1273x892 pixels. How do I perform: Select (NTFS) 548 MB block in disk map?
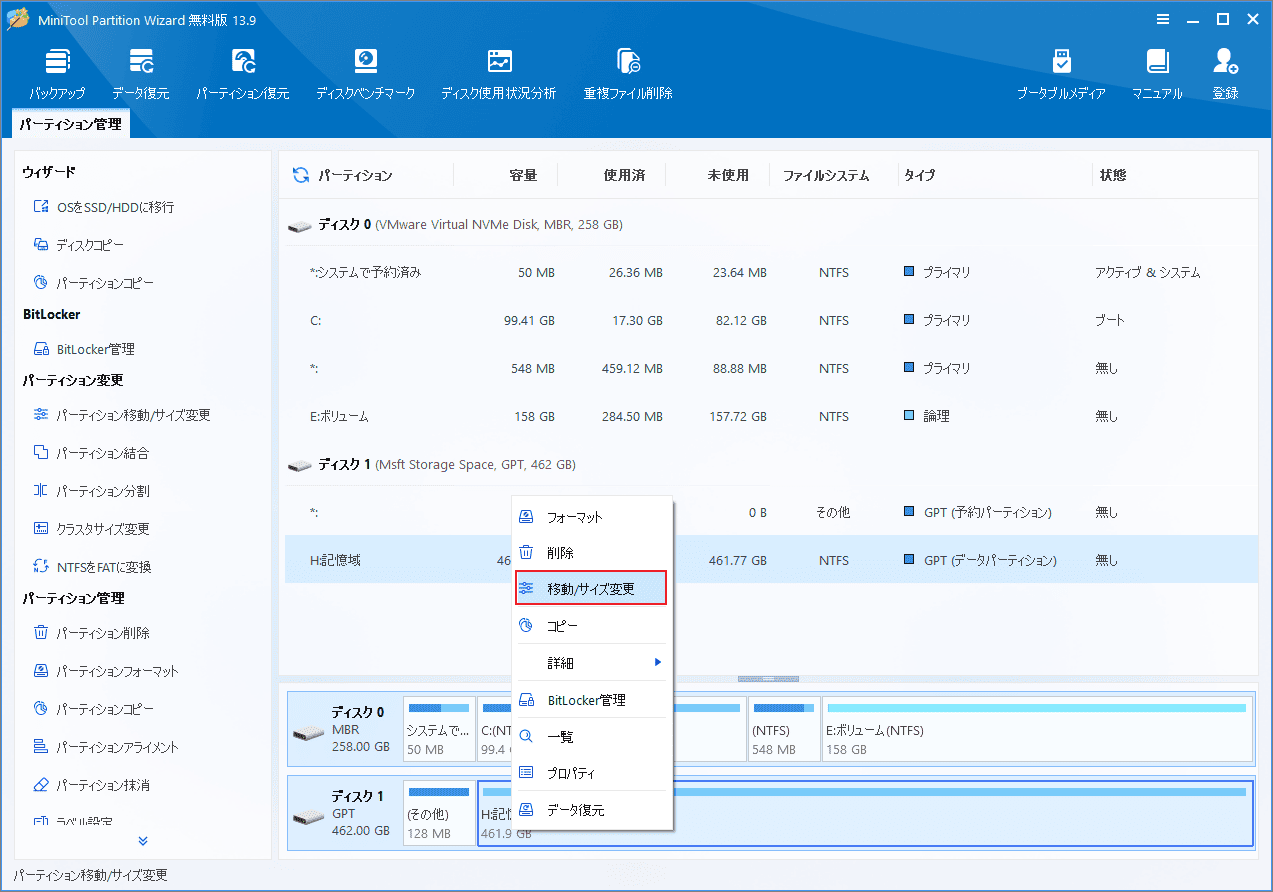coord(784,729)
